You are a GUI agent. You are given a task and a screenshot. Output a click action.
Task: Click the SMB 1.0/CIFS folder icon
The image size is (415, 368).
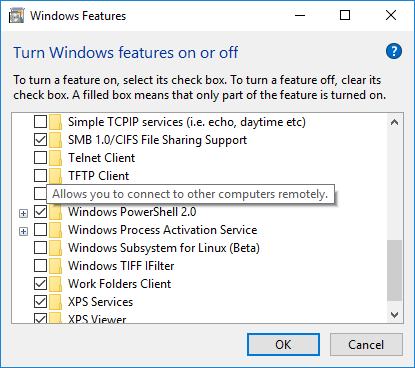click(55, 140)
